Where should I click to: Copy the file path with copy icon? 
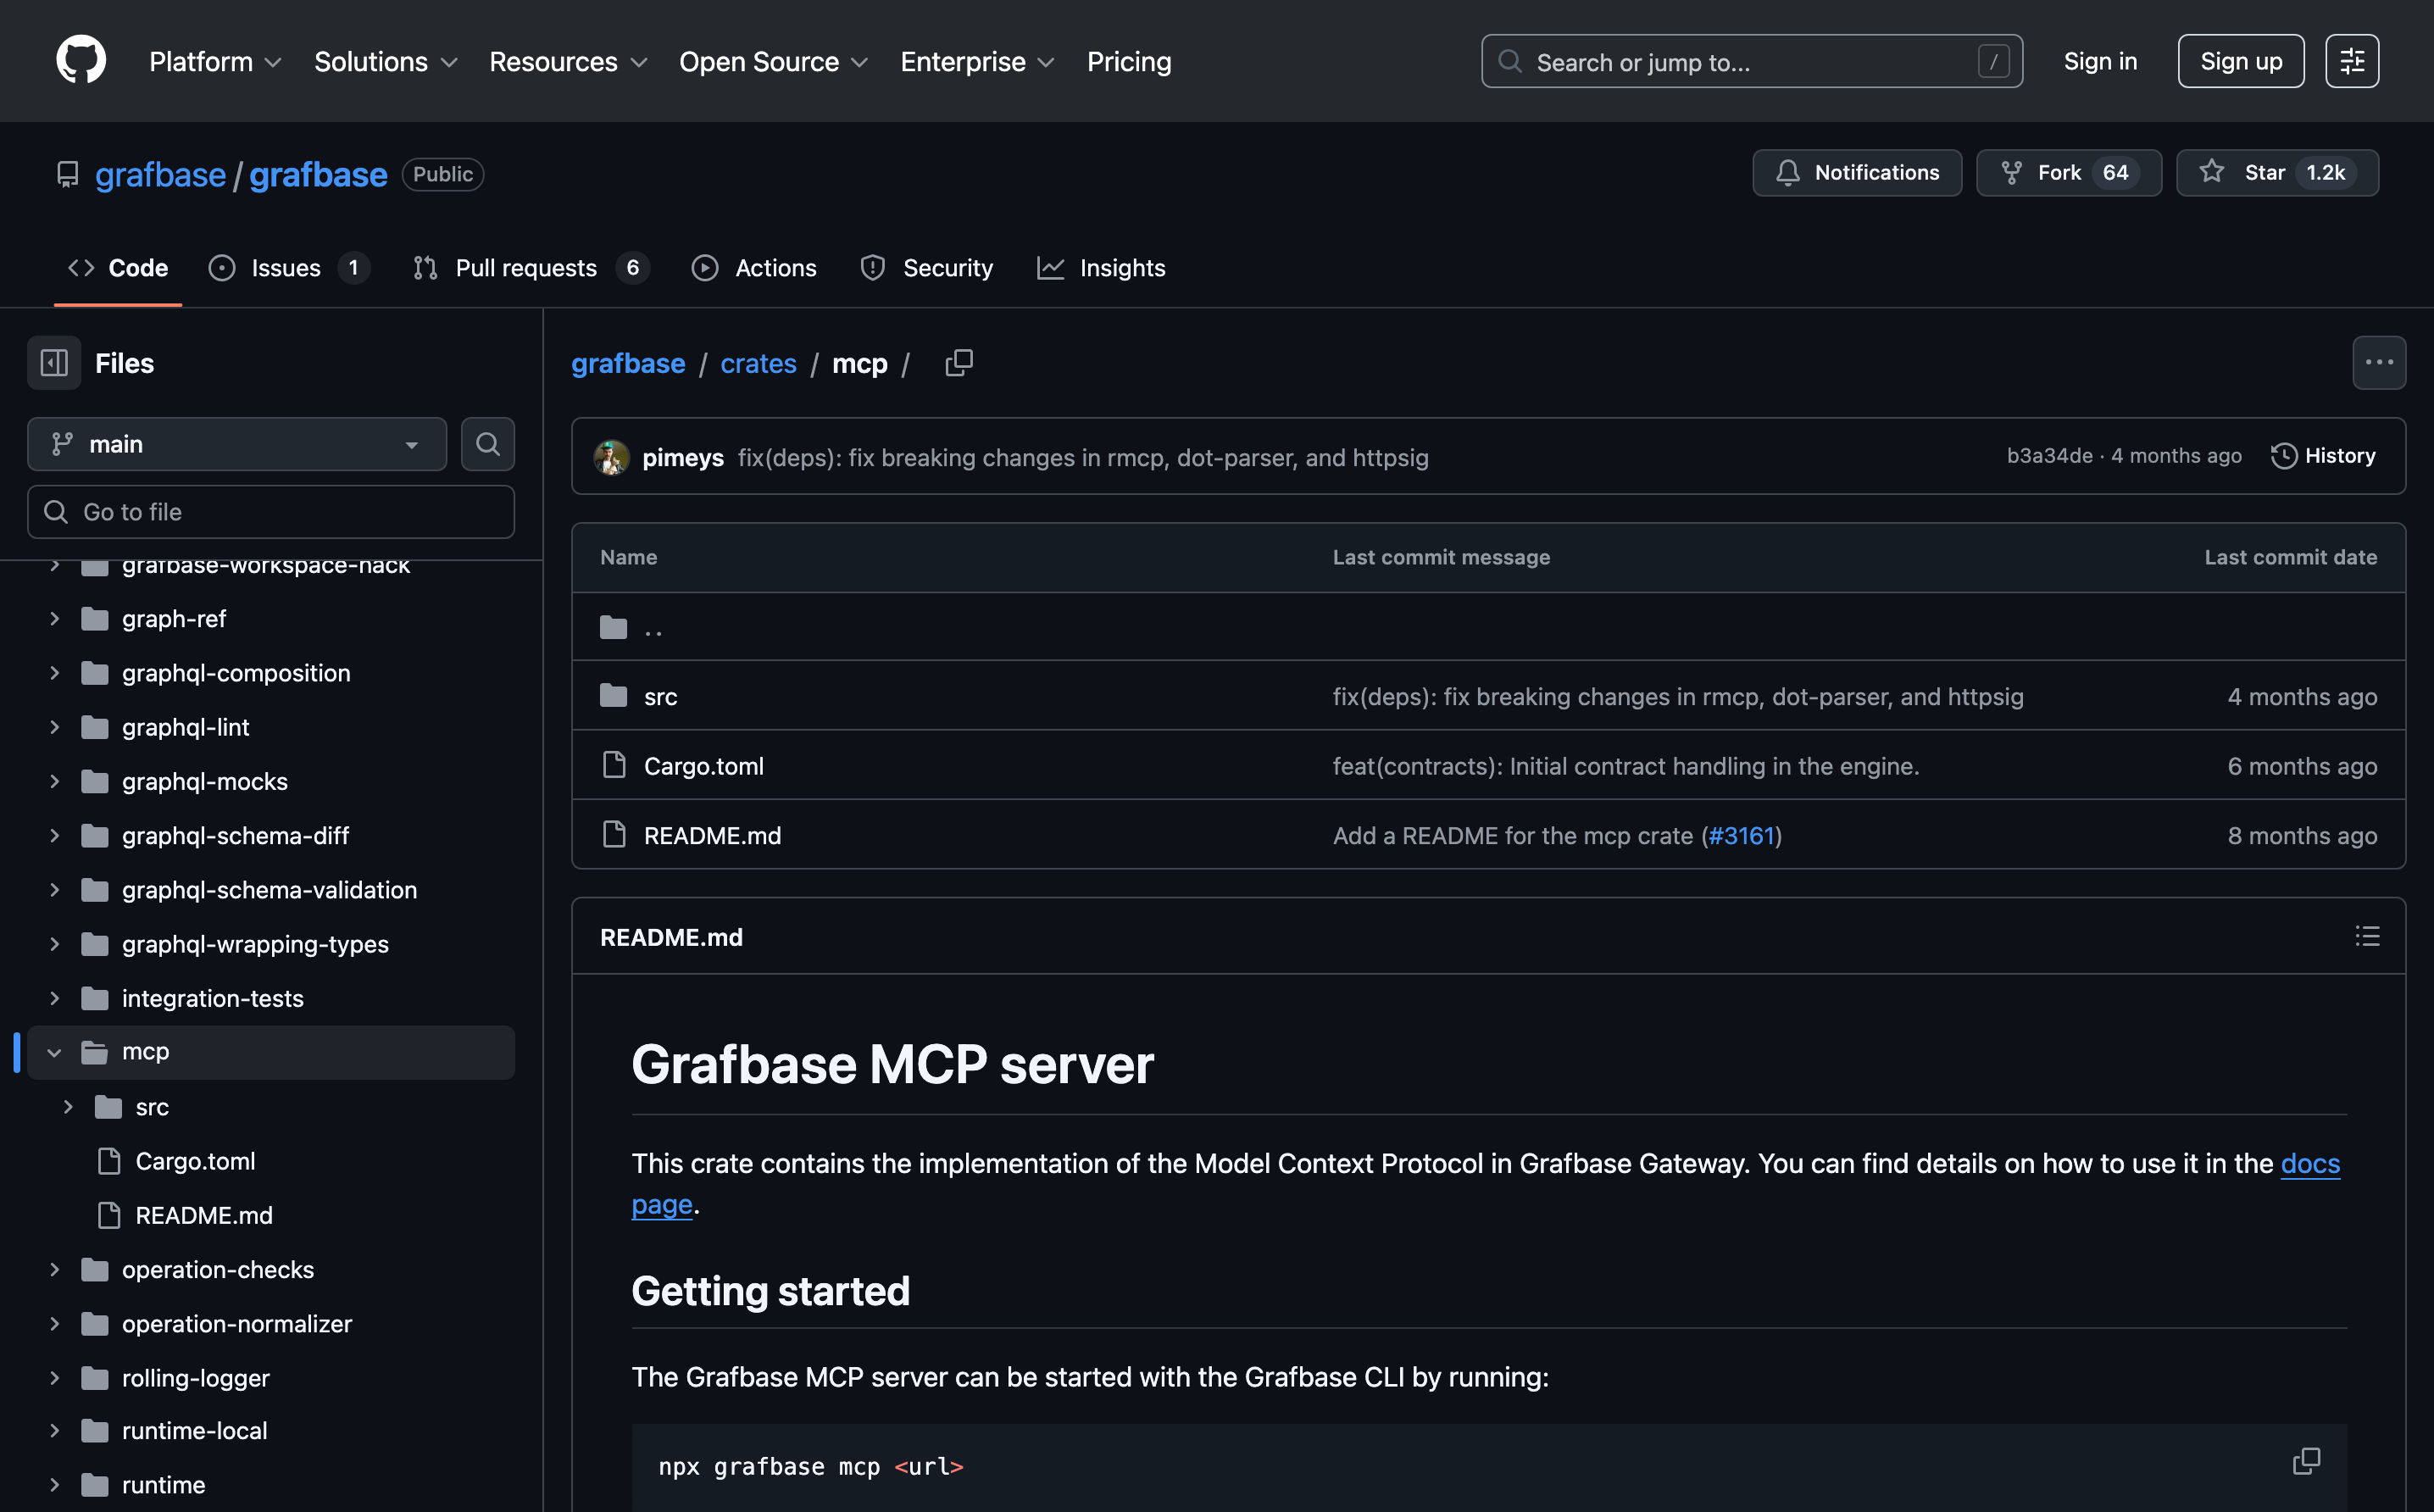pos(958,363)
